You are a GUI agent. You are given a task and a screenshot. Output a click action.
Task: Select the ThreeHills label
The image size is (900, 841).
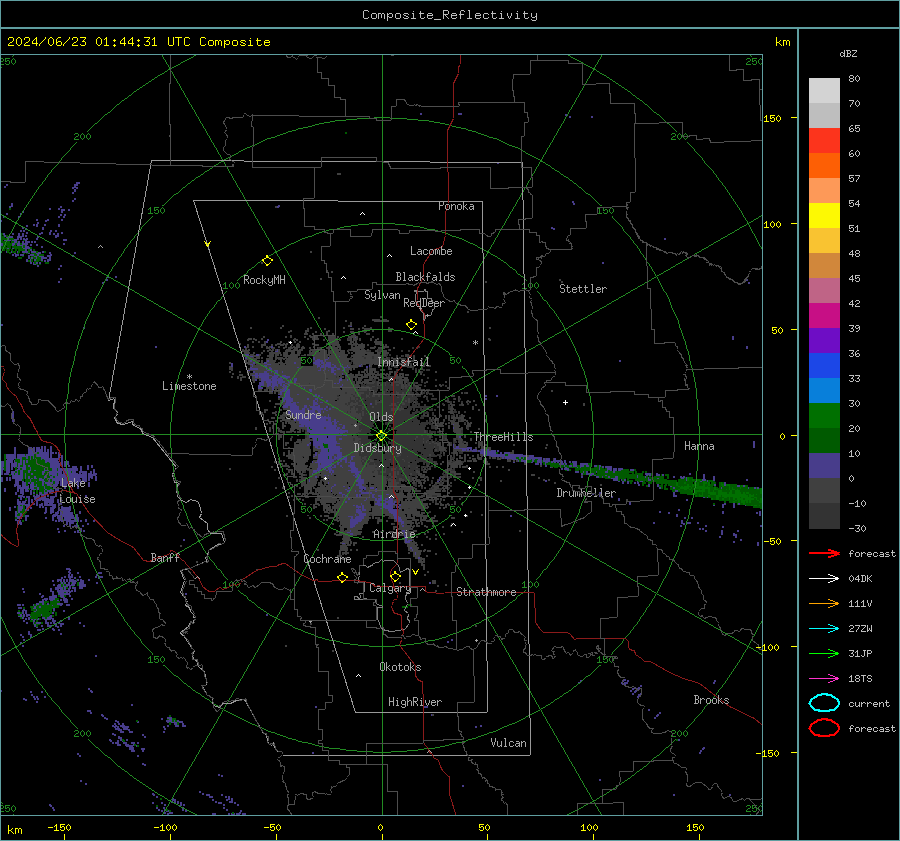pyautogui.click(x=503, y=437)
